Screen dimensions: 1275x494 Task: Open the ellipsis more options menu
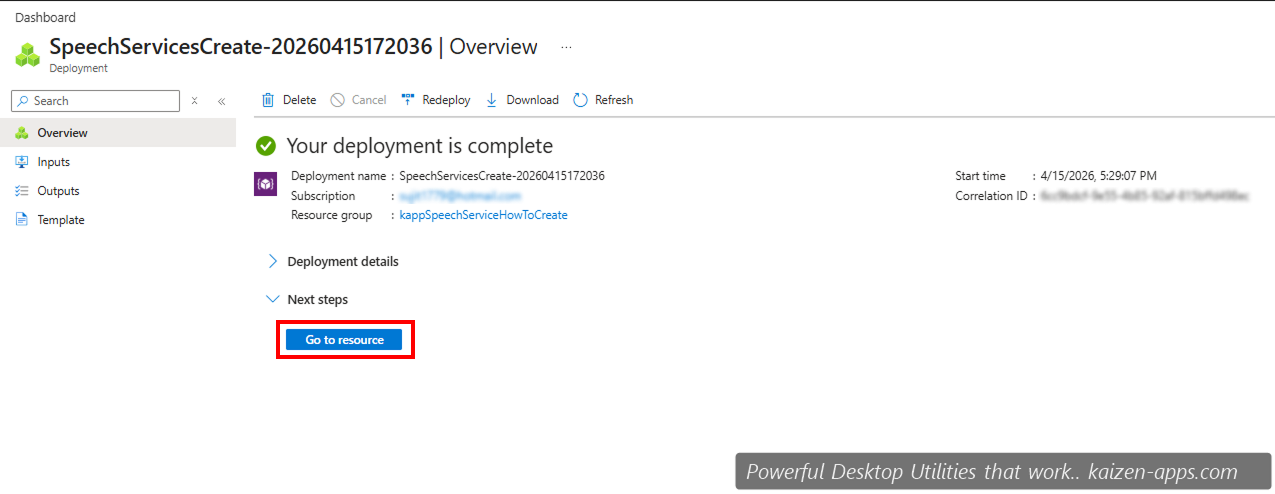(566, 47)
